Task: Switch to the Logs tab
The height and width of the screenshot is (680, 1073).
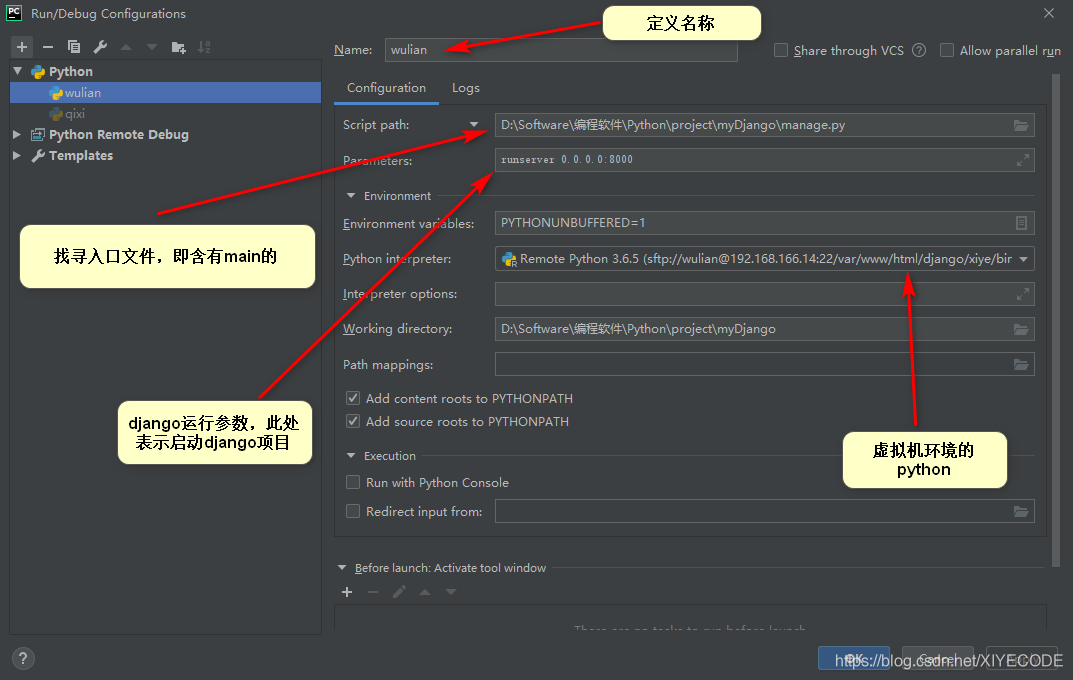Action: (x=465, y=88)
